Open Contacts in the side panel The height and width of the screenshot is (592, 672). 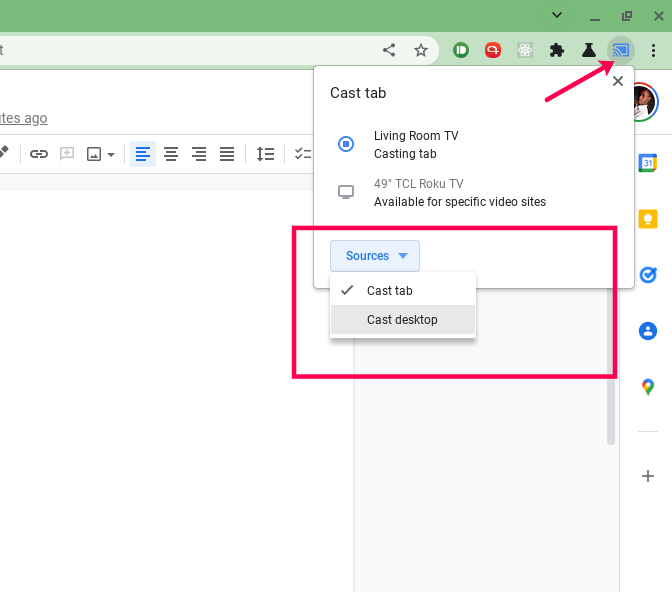[648, 331]
